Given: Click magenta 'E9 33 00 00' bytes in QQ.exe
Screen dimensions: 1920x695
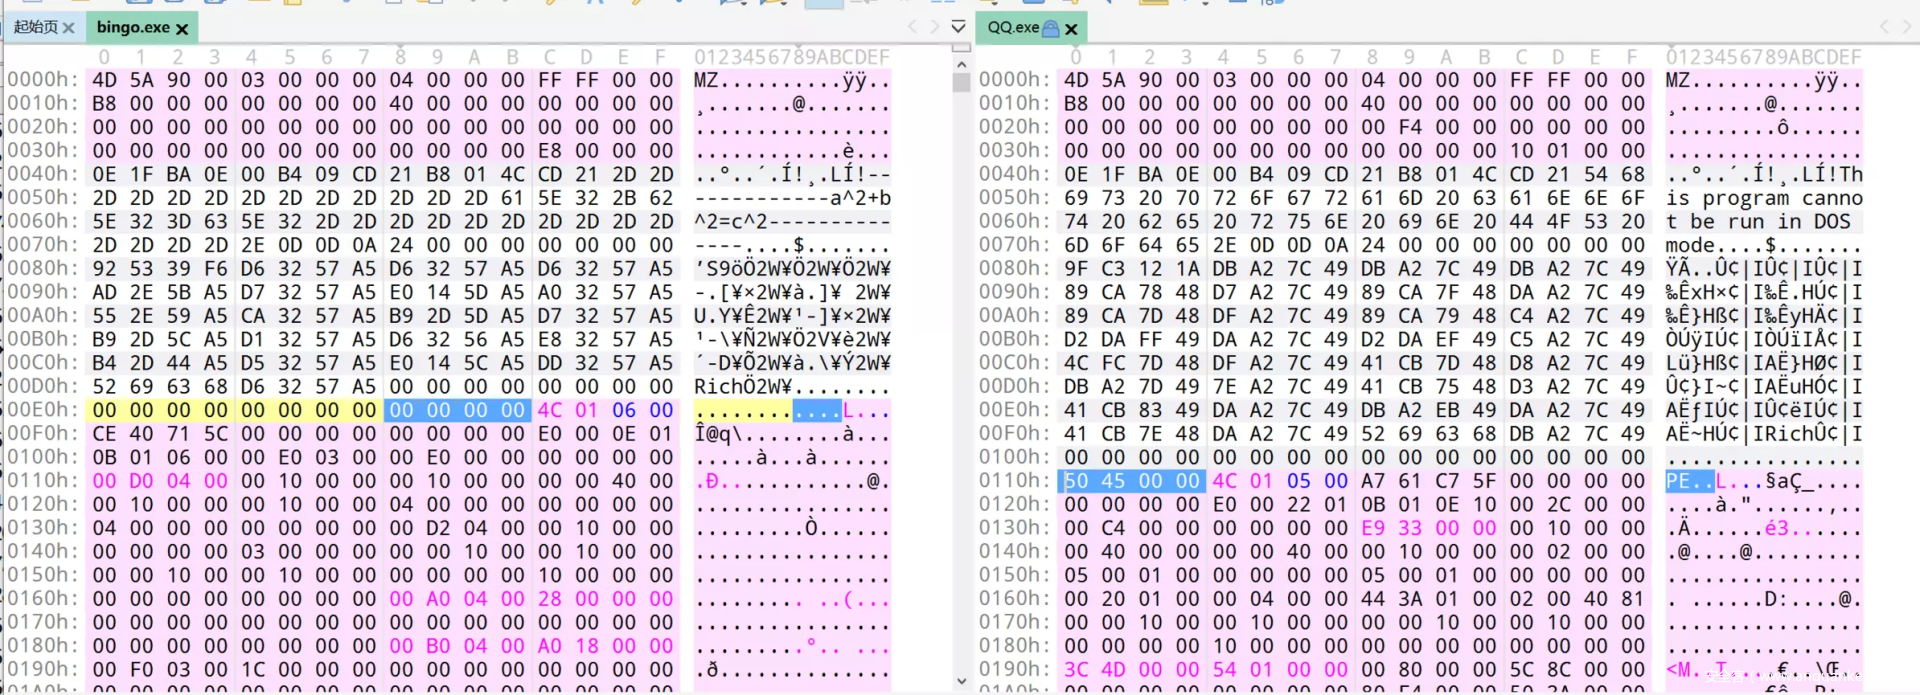Looking at the screenshot, I should coord(1429,528).
